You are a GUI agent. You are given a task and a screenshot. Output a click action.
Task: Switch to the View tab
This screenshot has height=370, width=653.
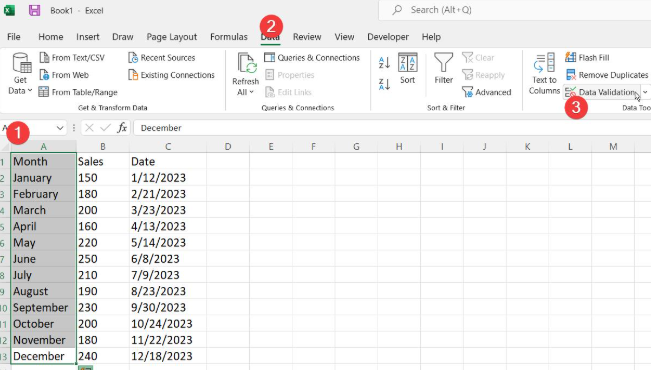point(344,37)
